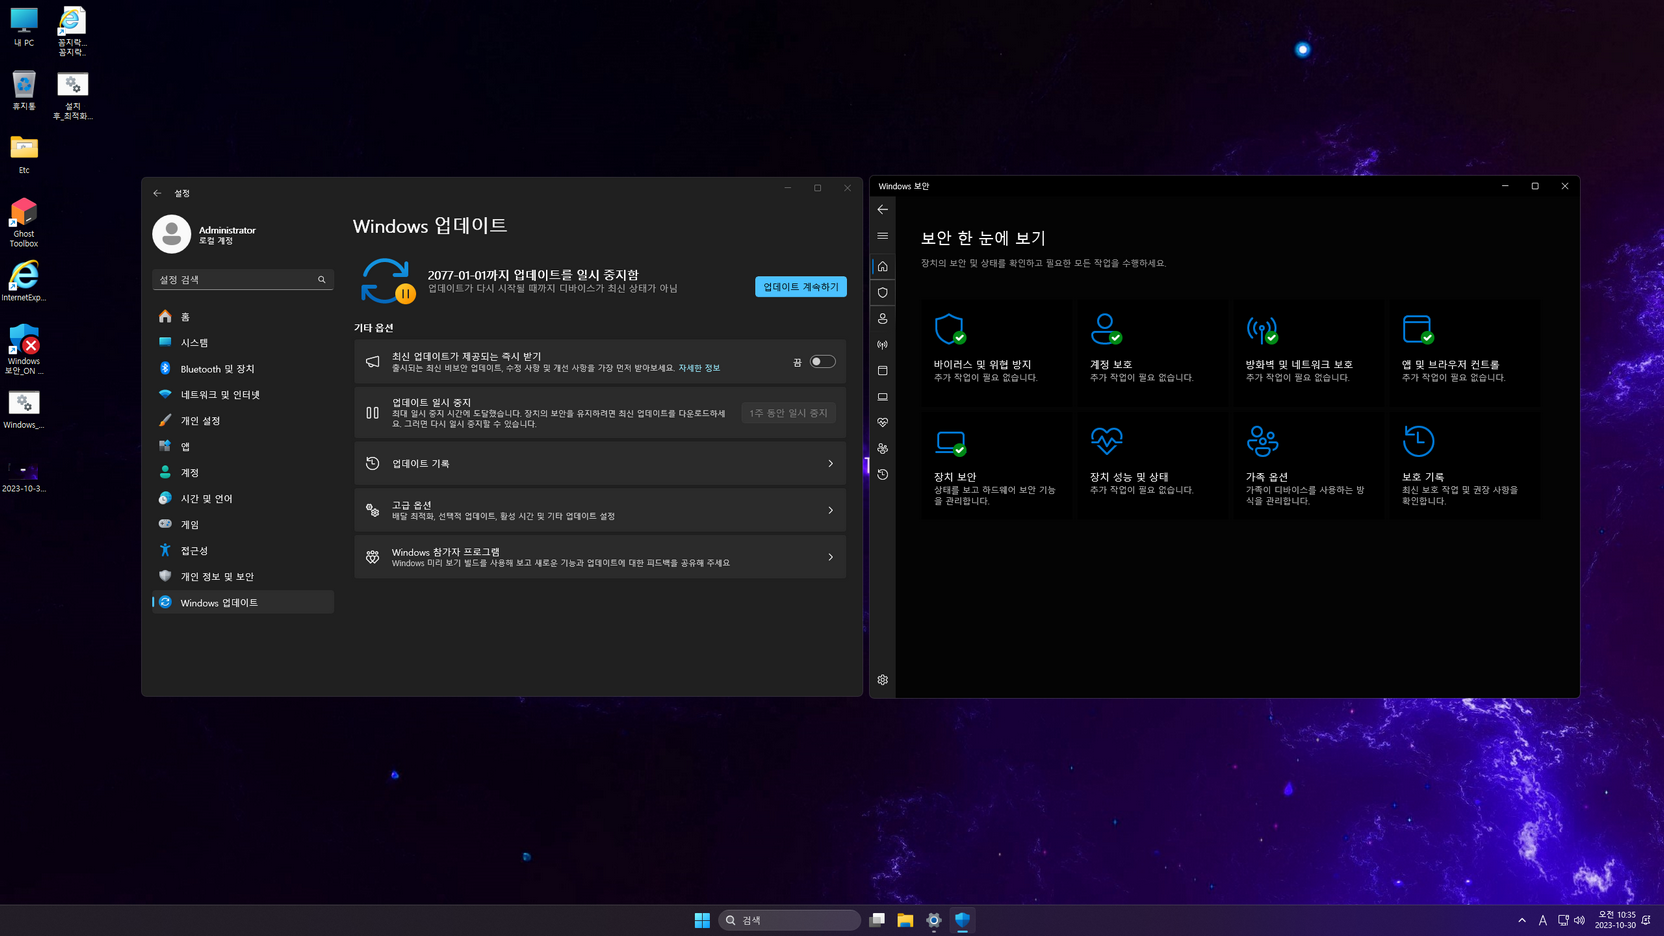This screenshot has height=936, width=1664.
Task: Select device security laptop icon in sidebar
Action: [x=883, y=396]
